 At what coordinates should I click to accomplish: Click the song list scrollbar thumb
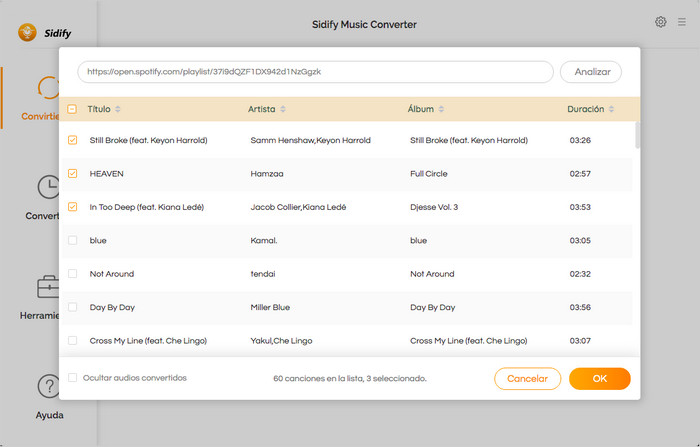pyautogui.click(x=637, y=135)
